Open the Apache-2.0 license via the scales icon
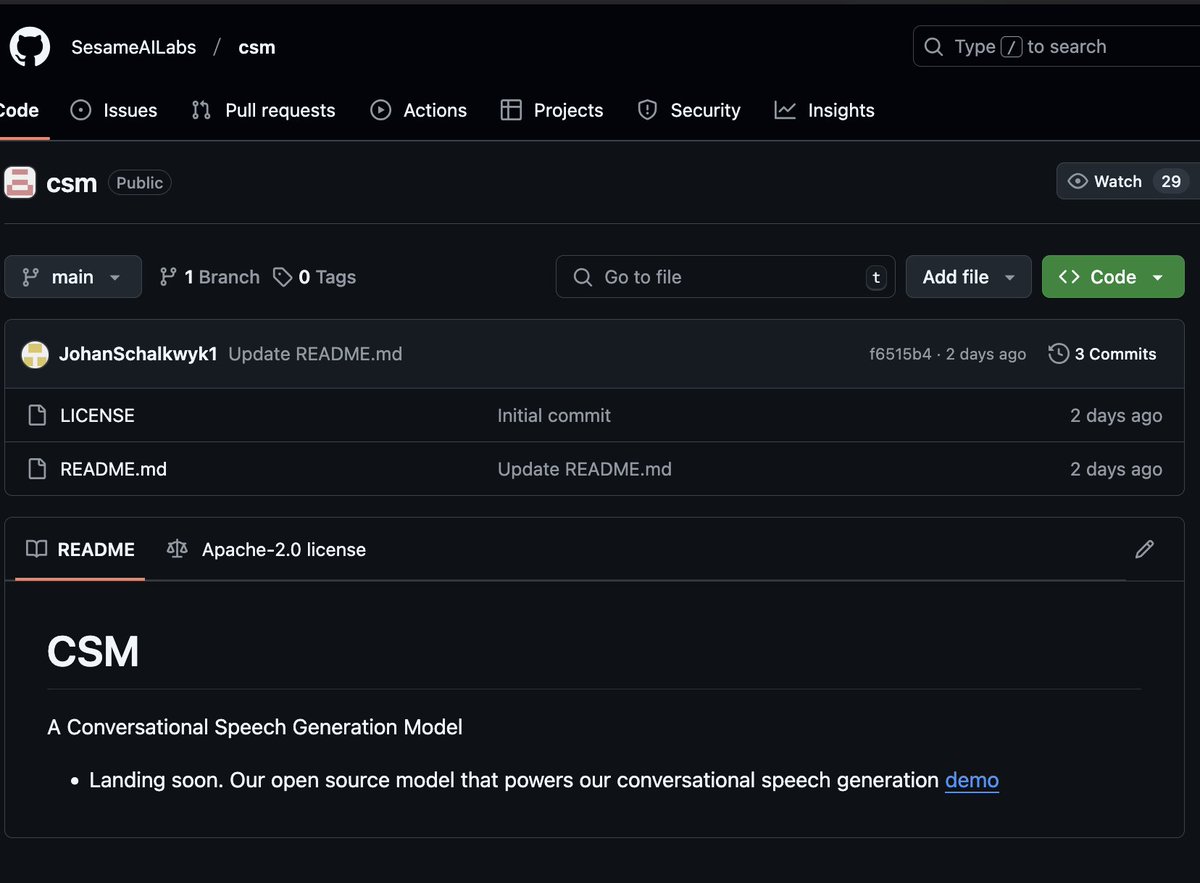This screenshot has width=1200, height=883. [x=176, y=549]
